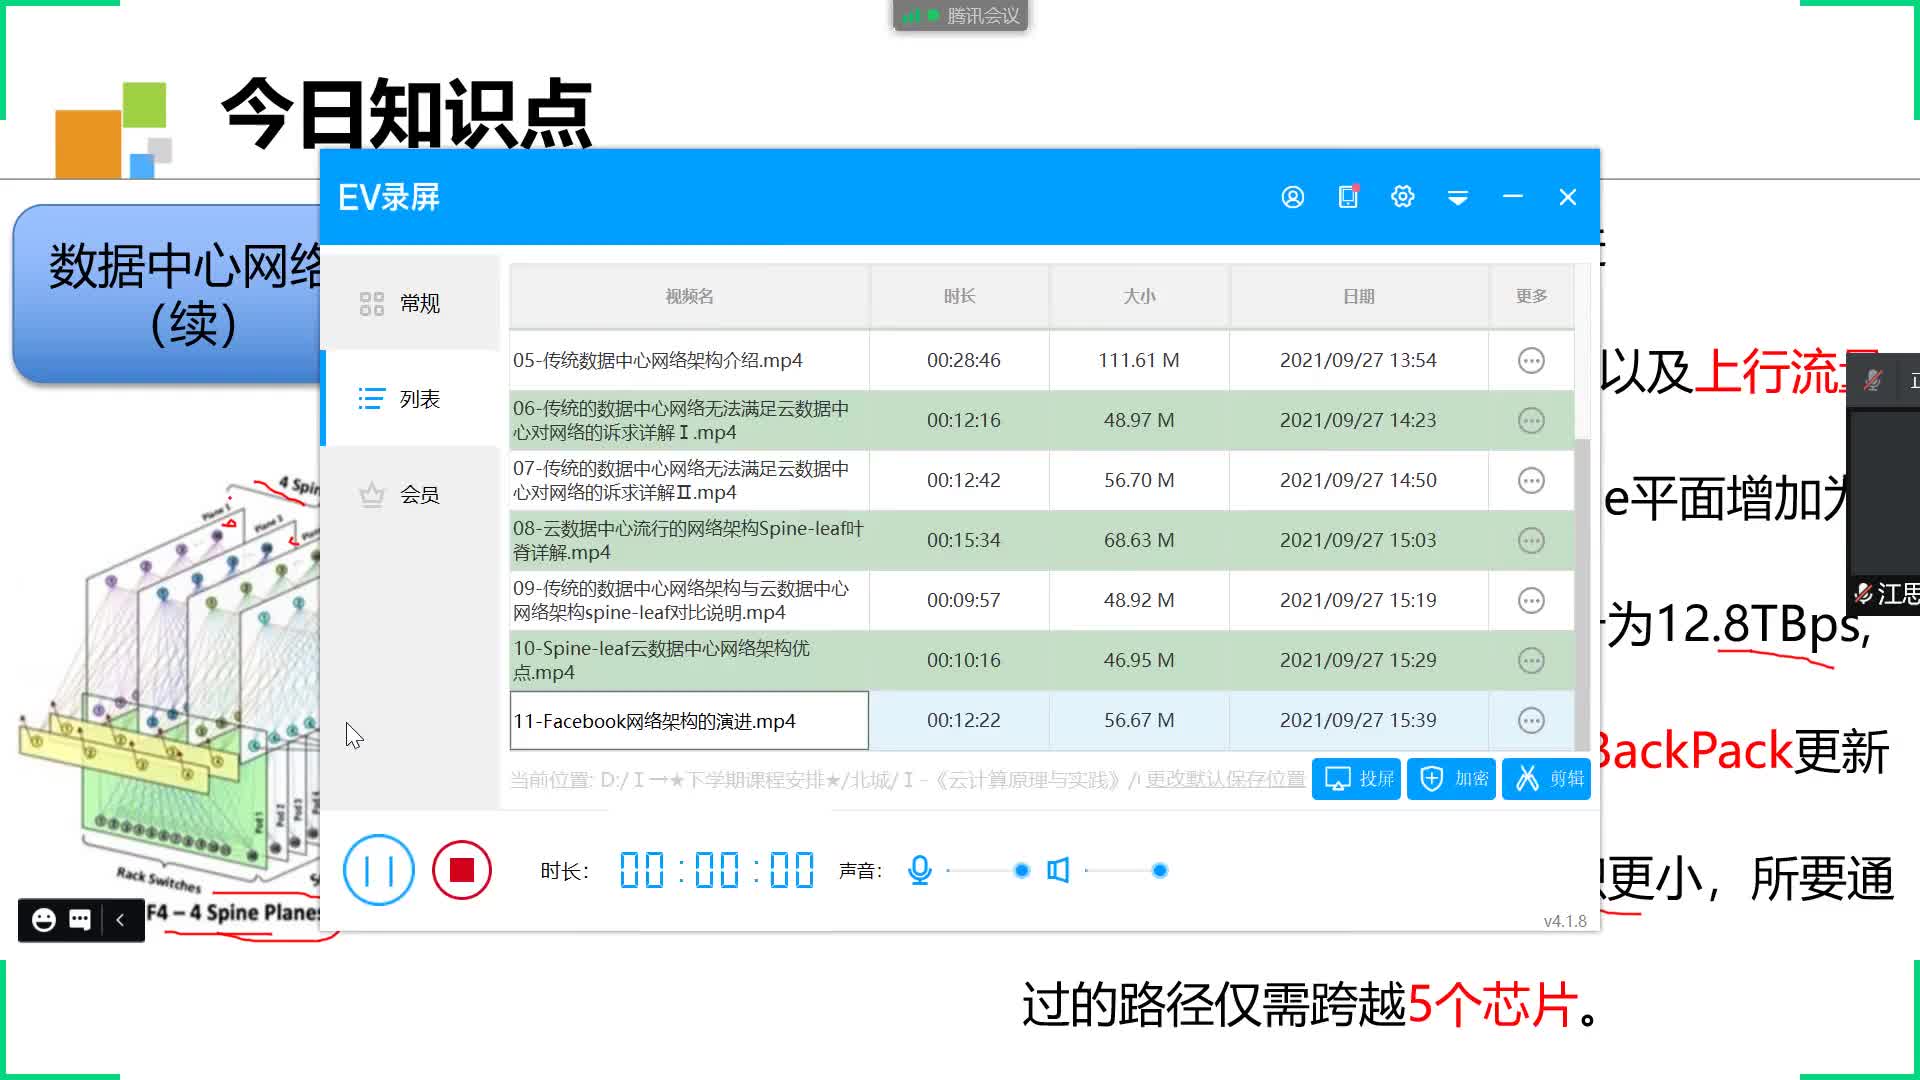This screenshot has height=1080, width=1920.
Task: Open the 腾讯会议 floating bar at top
Action: click(x=960, y=15)
